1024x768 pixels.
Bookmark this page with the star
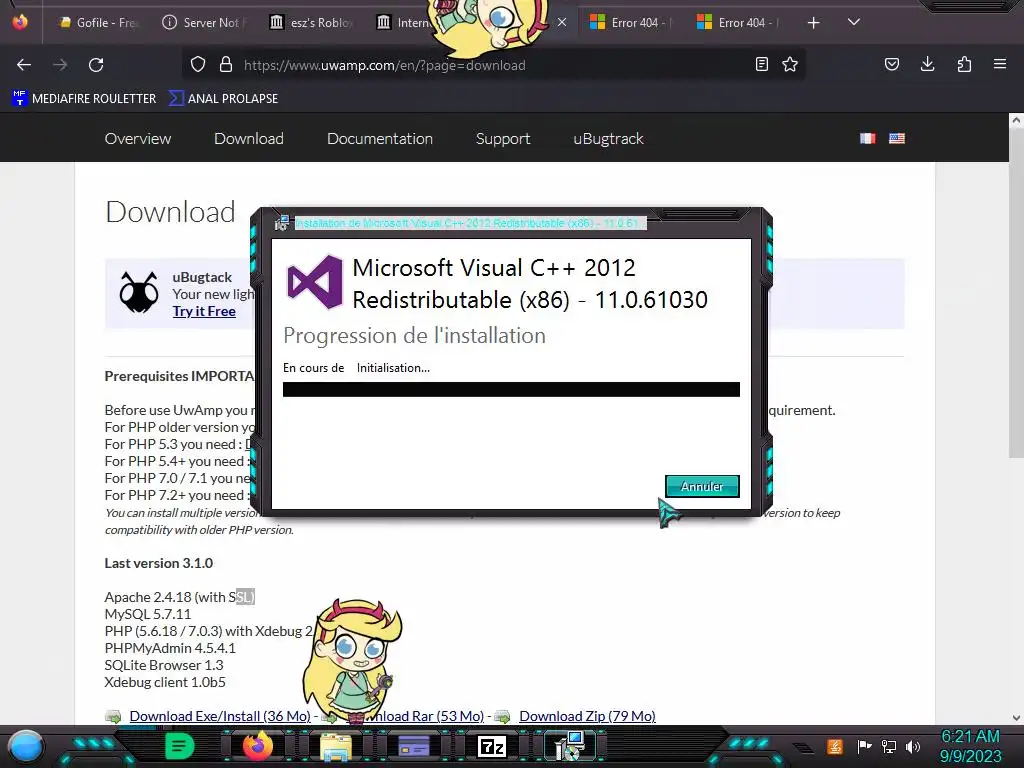(x=790, y=65)
